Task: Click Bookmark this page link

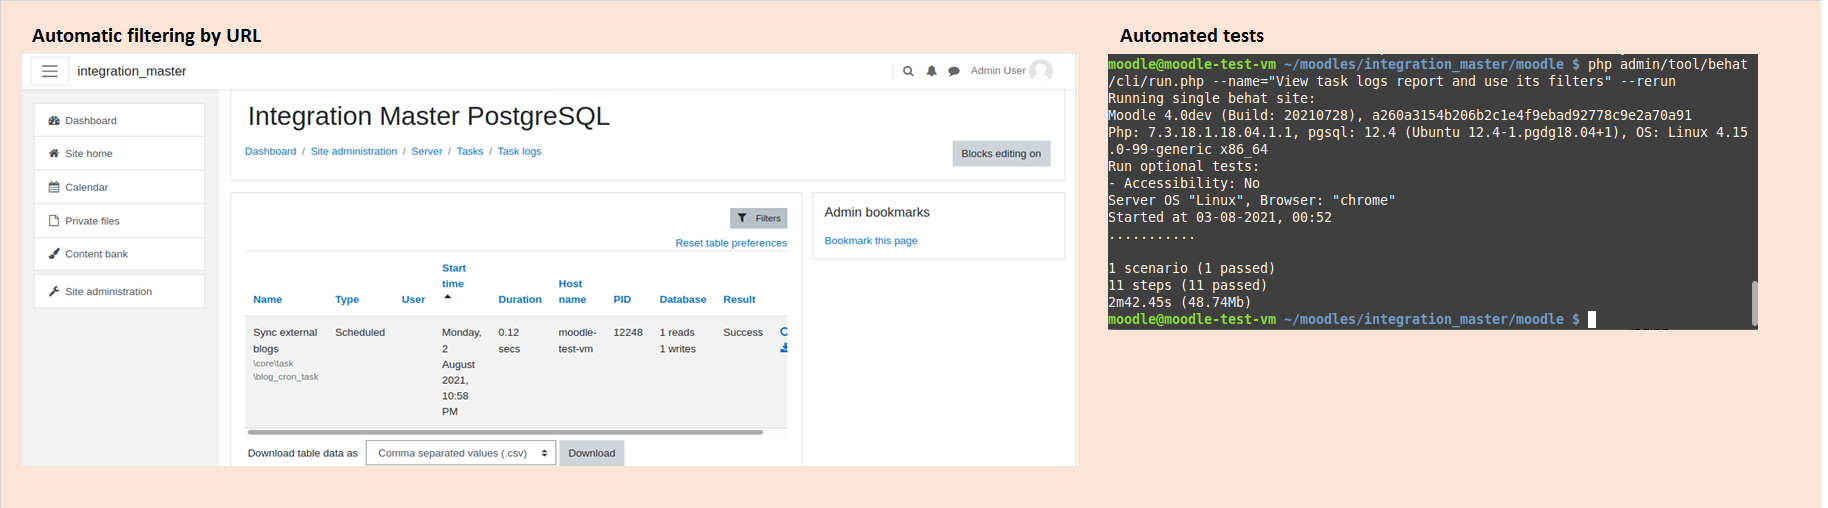Action: [x=871, y=240]
